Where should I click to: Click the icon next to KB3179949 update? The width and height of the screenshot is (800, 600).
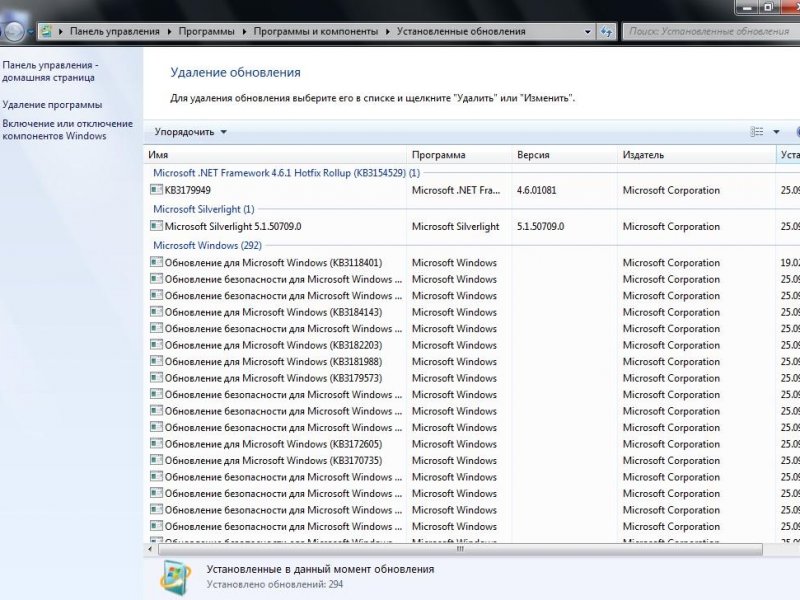tap(156, 190)
